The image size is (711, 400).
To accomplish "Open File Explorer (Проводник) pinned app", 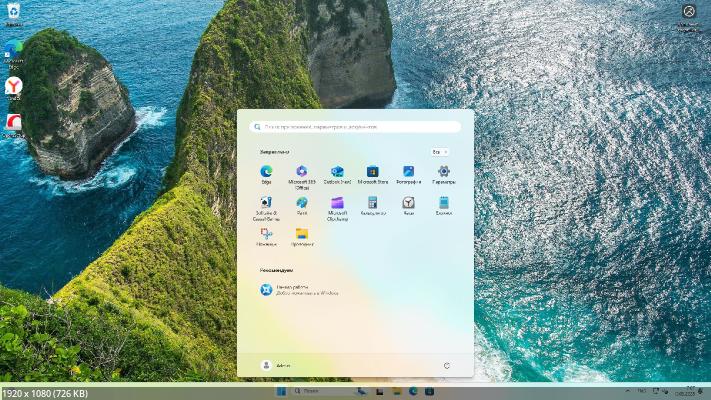I will click(302, 237).
